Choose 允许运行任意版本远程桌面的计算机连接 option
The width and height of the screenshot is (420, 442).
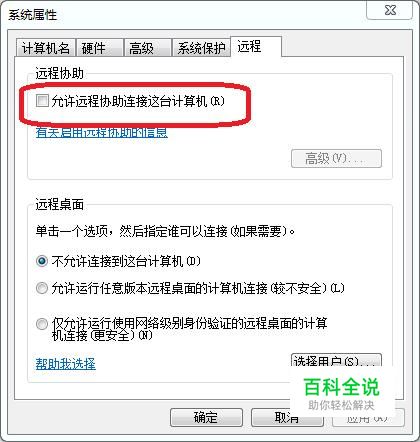(x=42, y=288)
